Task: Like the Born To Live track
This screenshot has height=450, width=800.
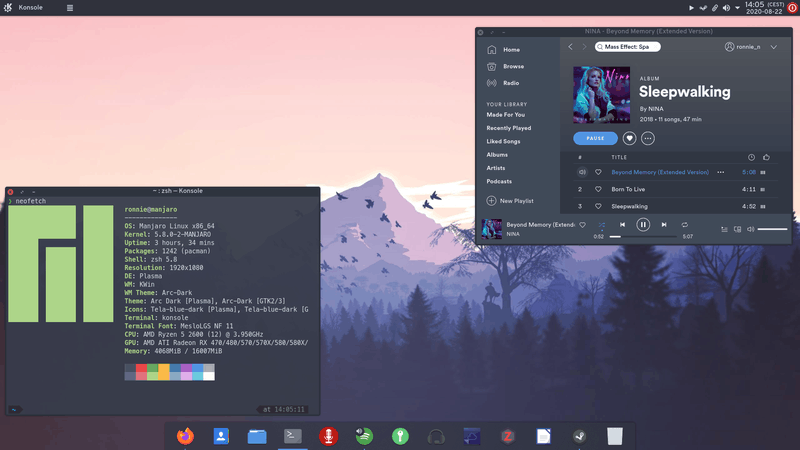Action: point(598,189)
